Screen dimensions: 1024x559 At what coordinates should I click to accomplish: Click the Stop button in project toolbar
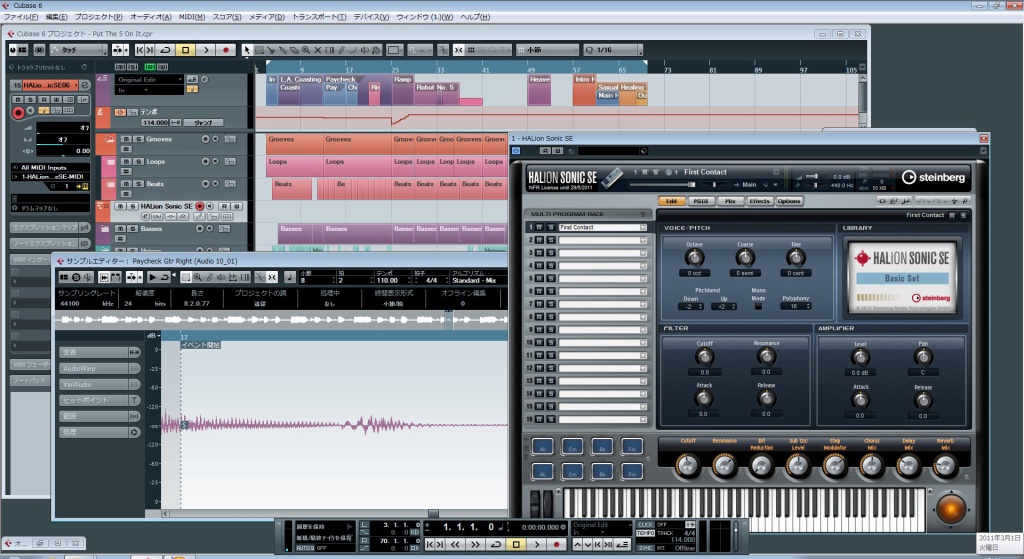point(185,50)
